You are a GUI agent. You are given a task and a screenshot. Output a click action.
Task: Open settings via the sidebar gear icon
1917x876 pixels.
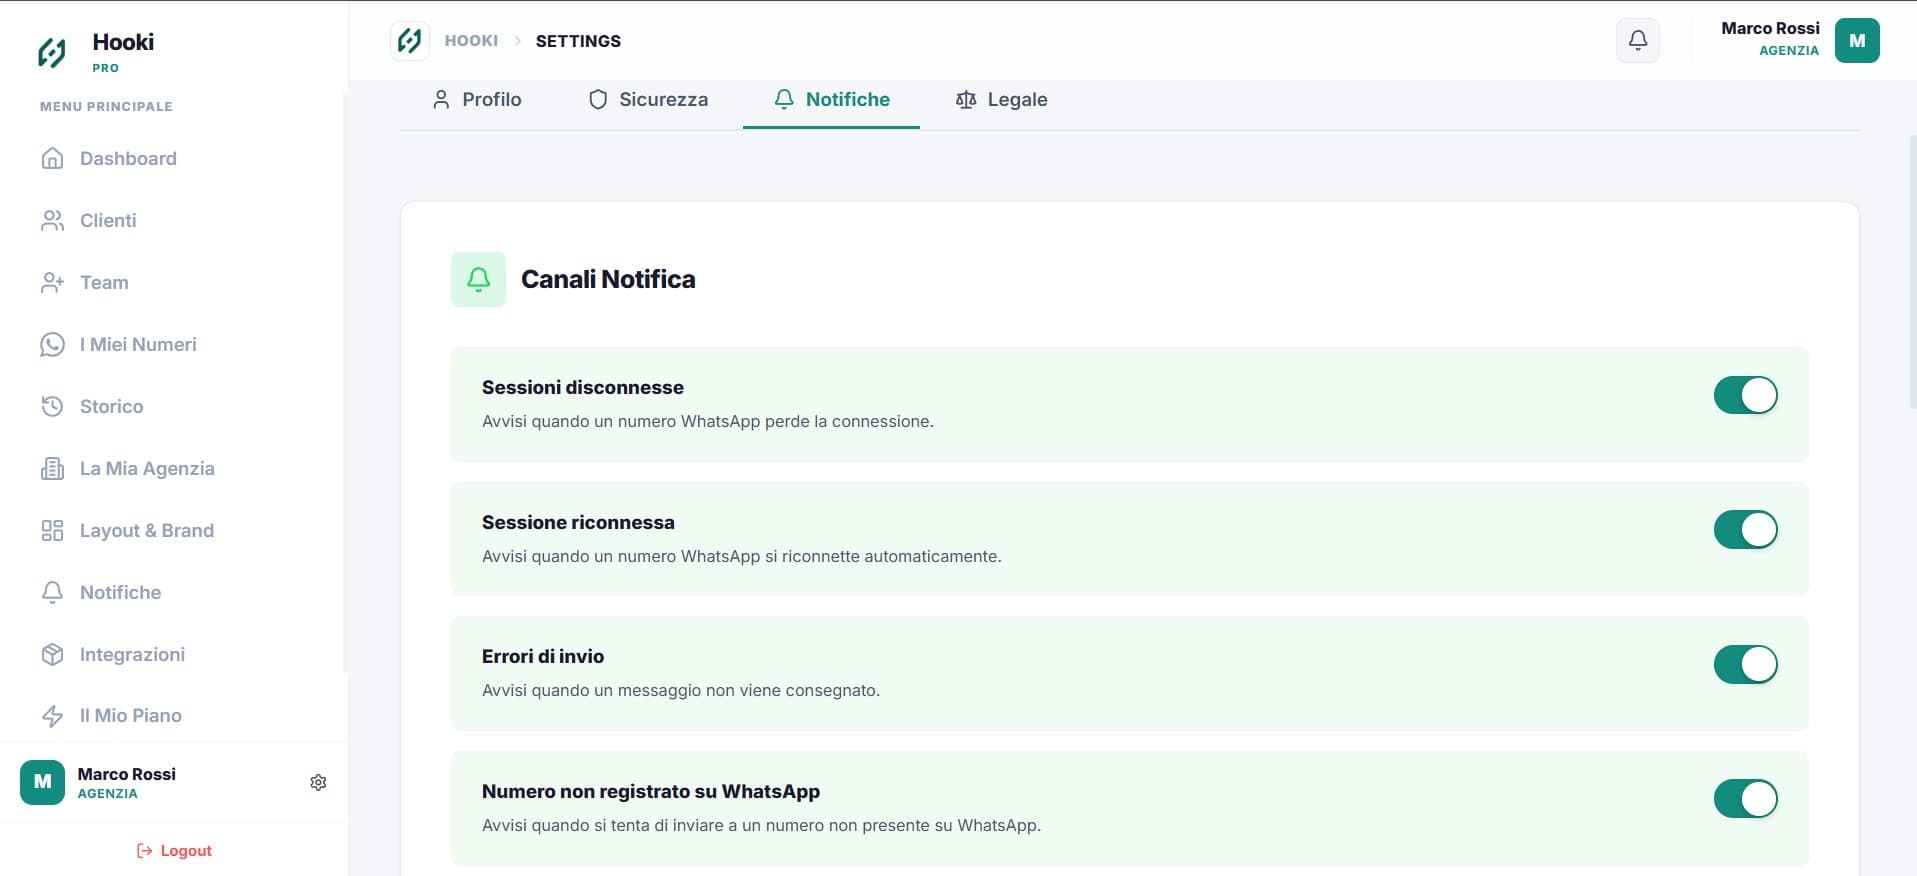pos(318,782)
